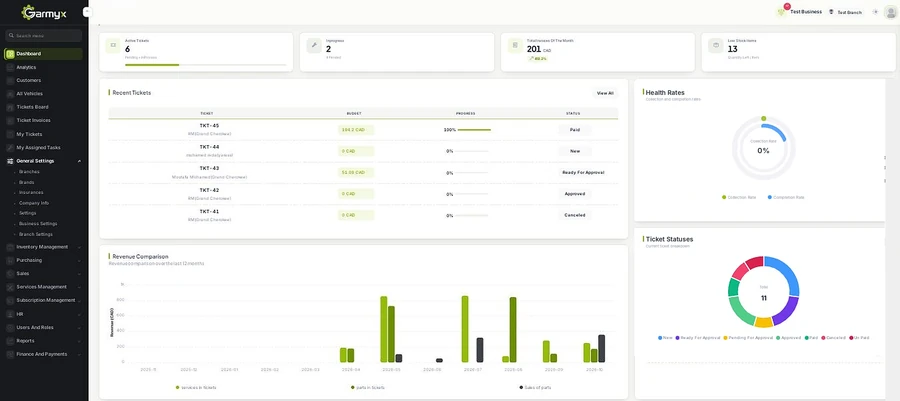Collapse General Settings chevron
This screenshot has height=401, width=900.
pyautogui.click(x=79, y=161)
